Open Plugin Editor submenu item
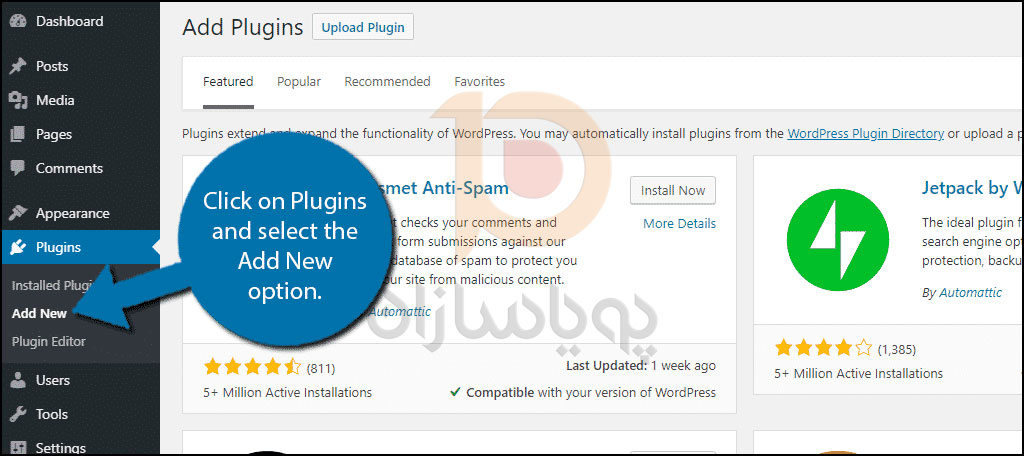 [48, 341]
